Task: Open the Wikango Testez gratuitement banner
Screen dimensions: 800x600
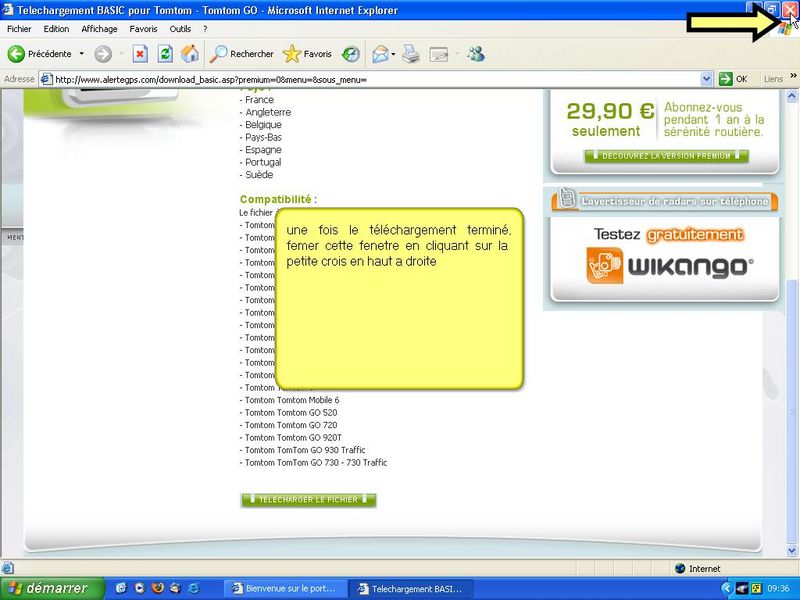Action: click(664, 259)
